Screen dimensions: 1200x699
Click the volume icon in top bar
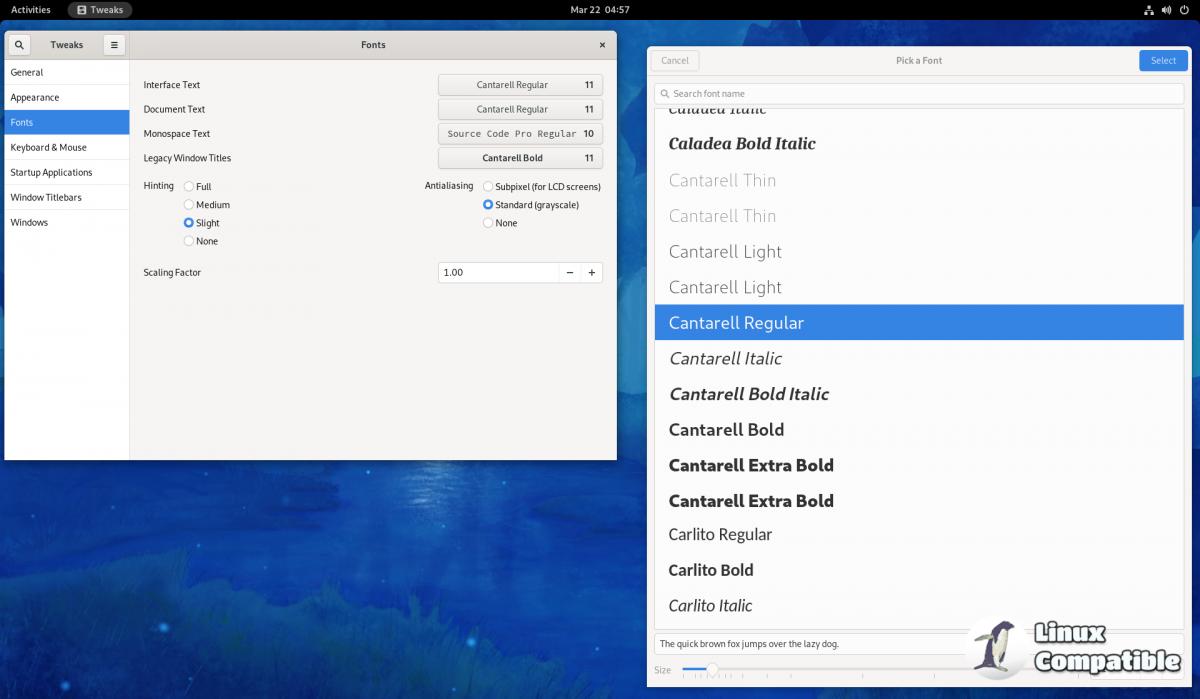(1167, 10)
